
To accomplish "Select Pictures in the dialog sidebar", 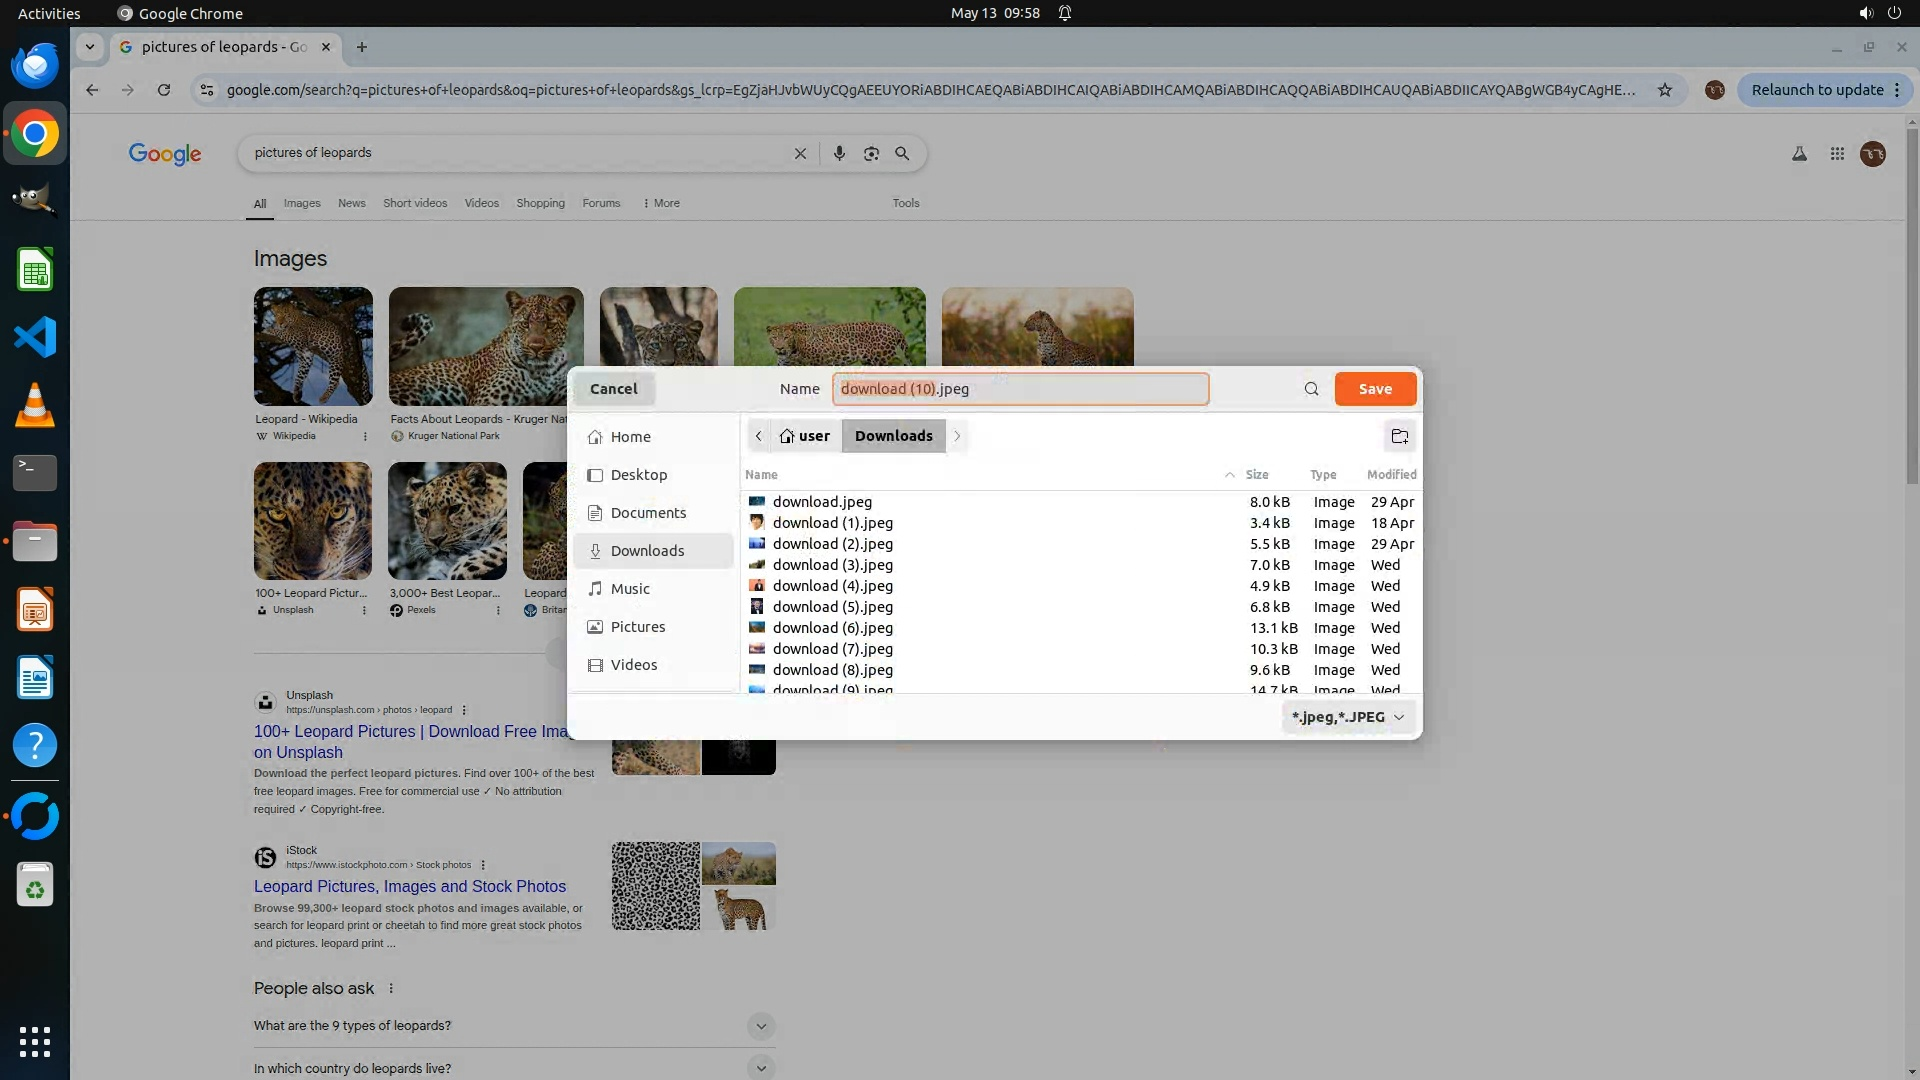I will (x=637, y=627).
